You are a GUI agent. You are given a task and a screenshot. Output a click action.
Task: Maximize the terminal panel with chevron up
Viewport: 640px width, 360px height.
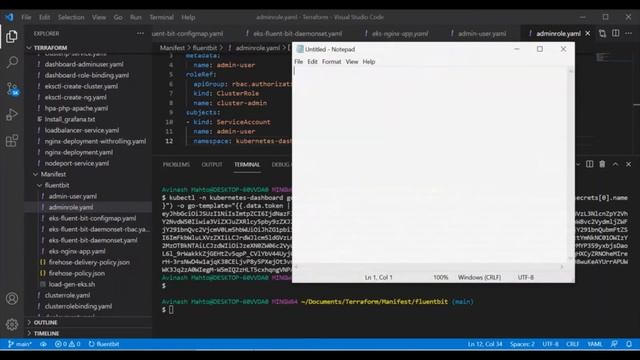[x=616, y=164]
